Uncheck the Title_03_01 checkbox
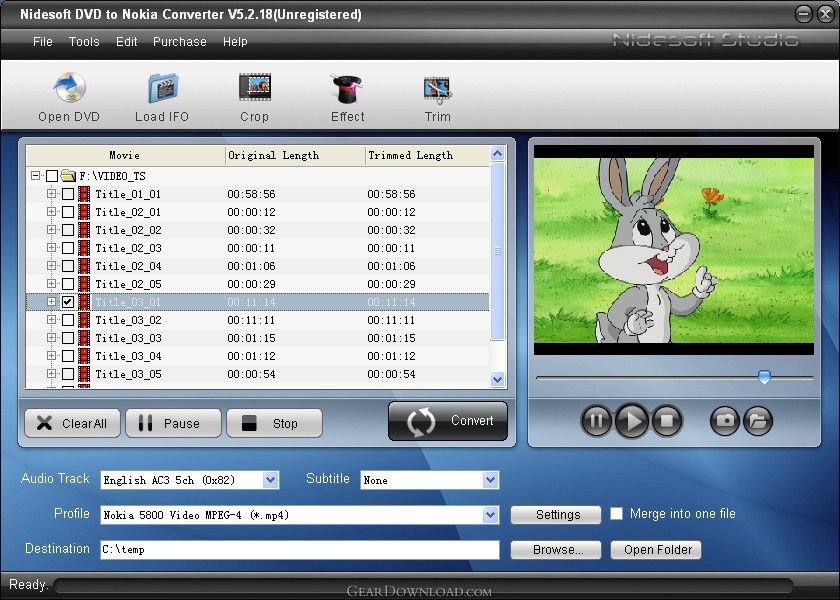The image size is (840, 600). click(x=68, y=302)
